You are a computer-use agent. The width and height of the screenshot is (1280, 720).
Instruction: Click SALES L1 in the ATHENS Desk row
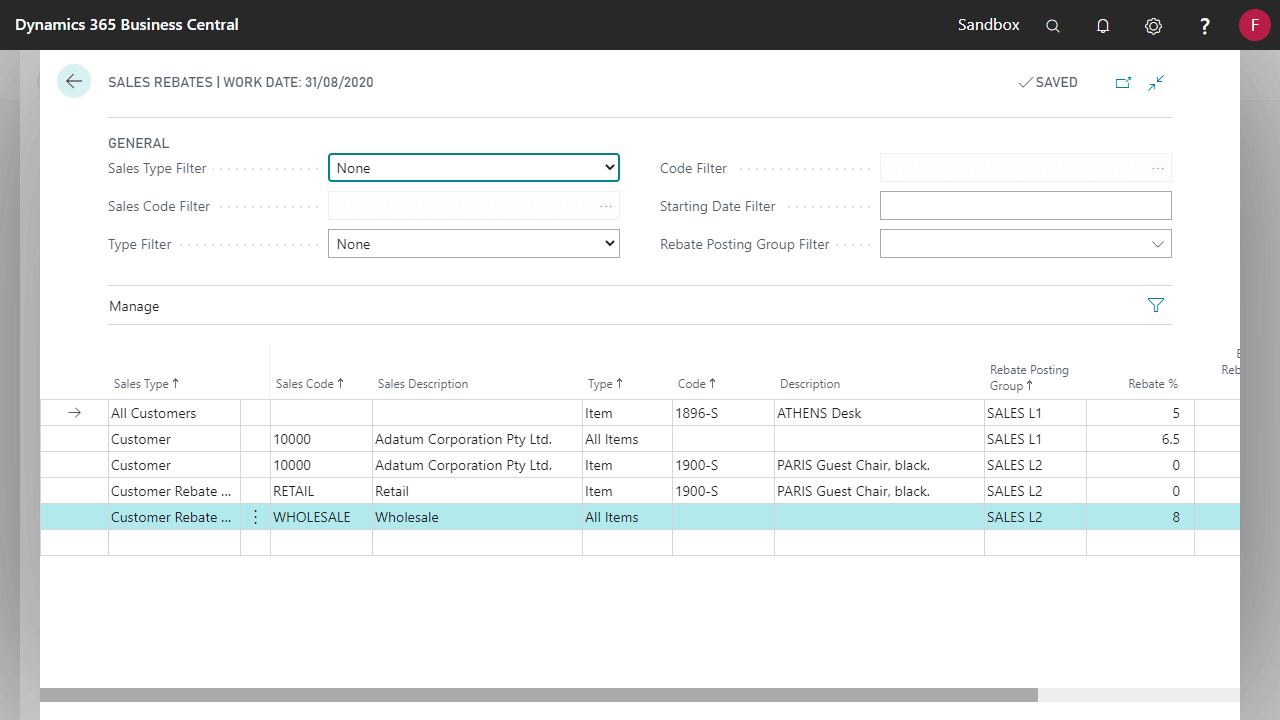pyautogui.click(x=1035, y=413)
